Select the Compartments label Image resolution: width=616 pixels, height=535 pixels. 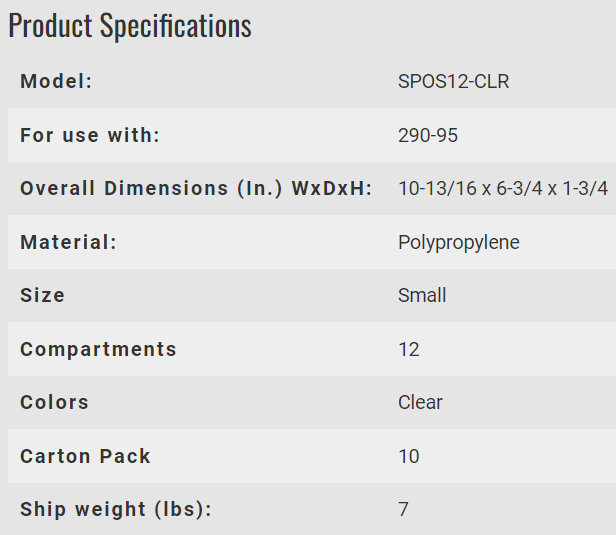click(x=99, y=350)
